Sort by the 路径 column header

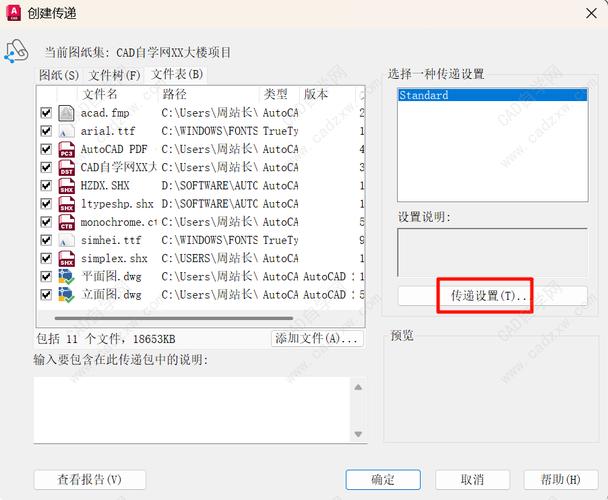tap(208, 94)
